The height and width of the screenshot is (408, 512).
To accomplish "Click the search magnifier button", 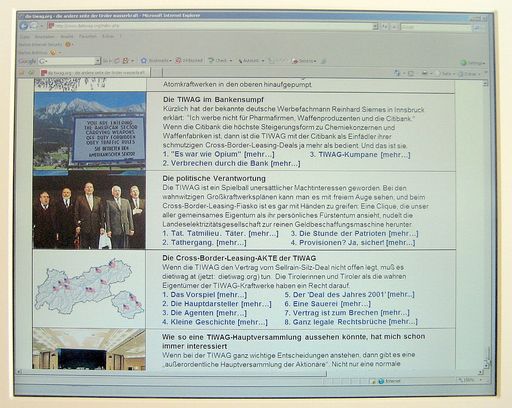I will [x=478, y=28].
